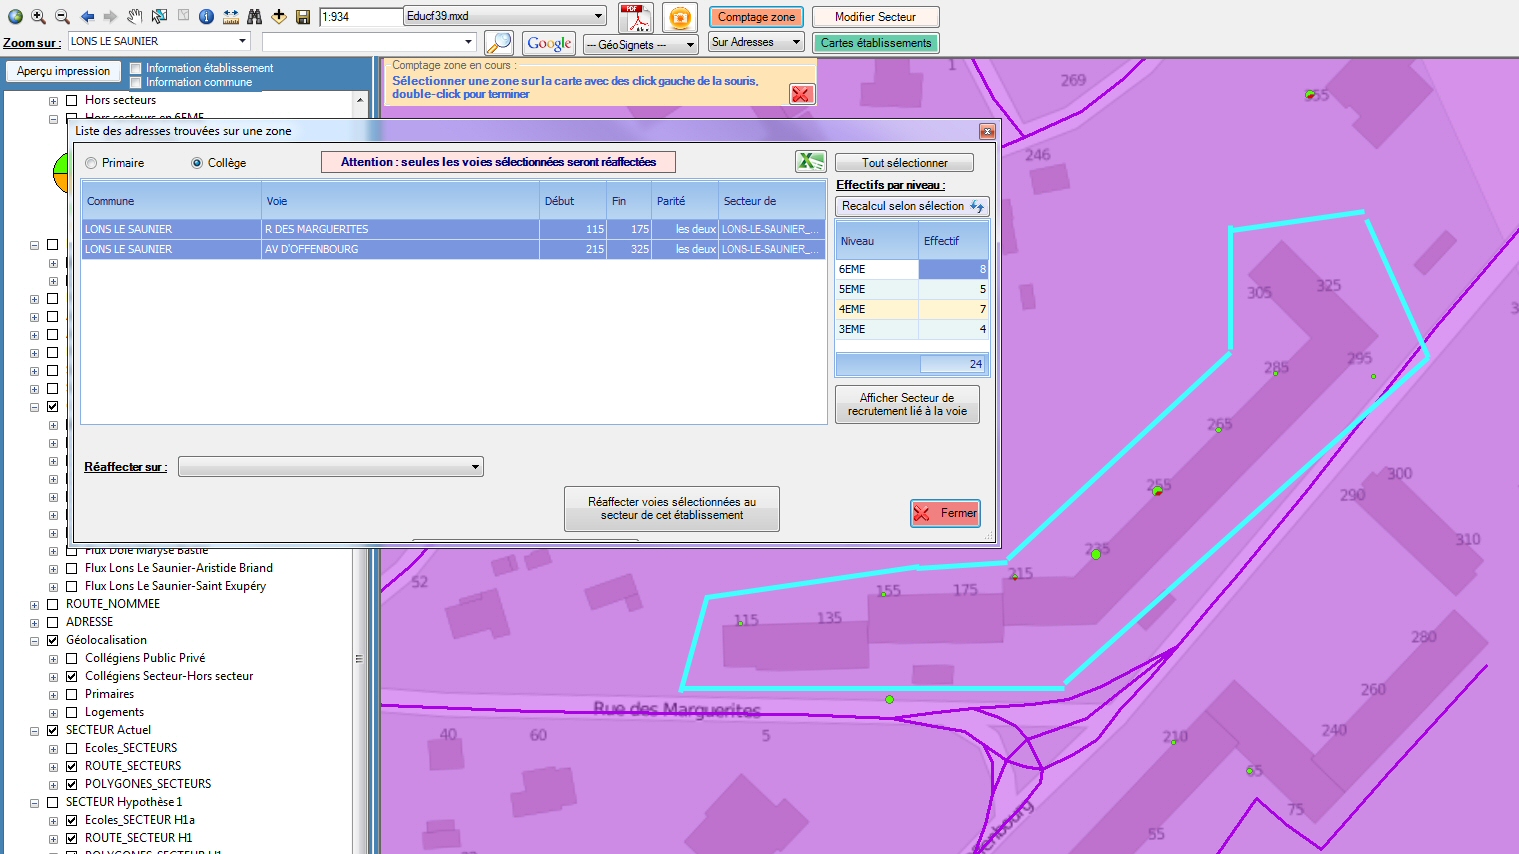The width and height of the screenshot is (1519, 854).
Task: Select the R DES MARGUERITES row
Action: click(x=453, y=229)
